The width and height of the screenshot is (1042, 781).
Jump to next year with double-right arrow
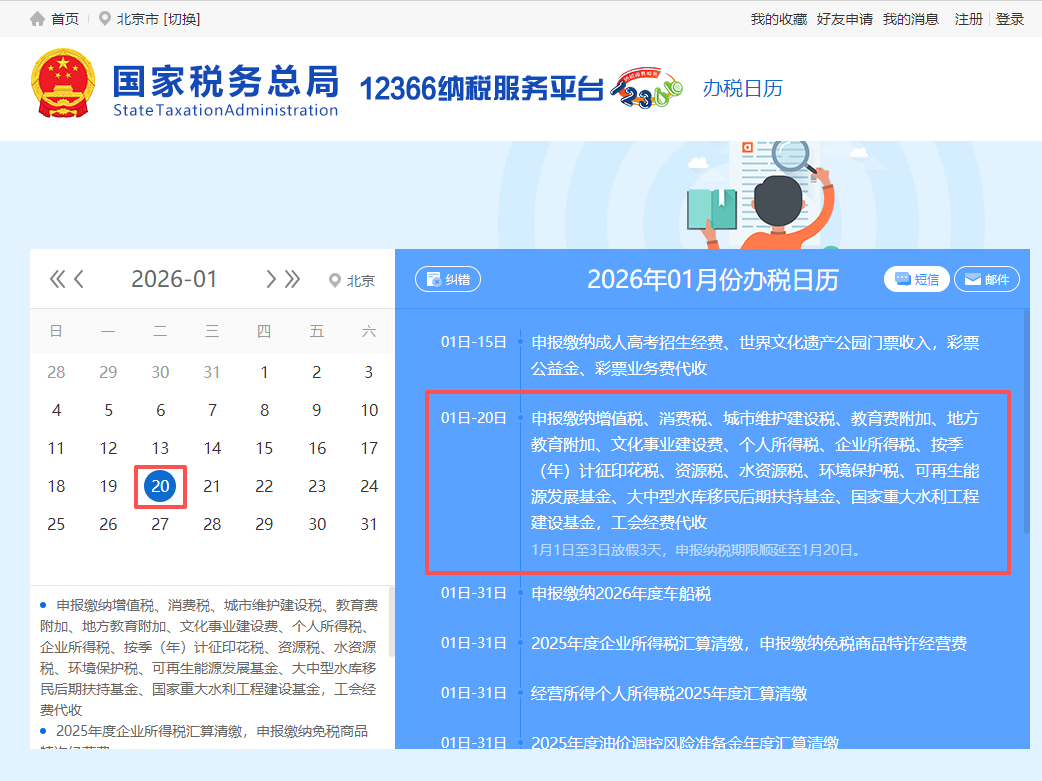point(292,280)
